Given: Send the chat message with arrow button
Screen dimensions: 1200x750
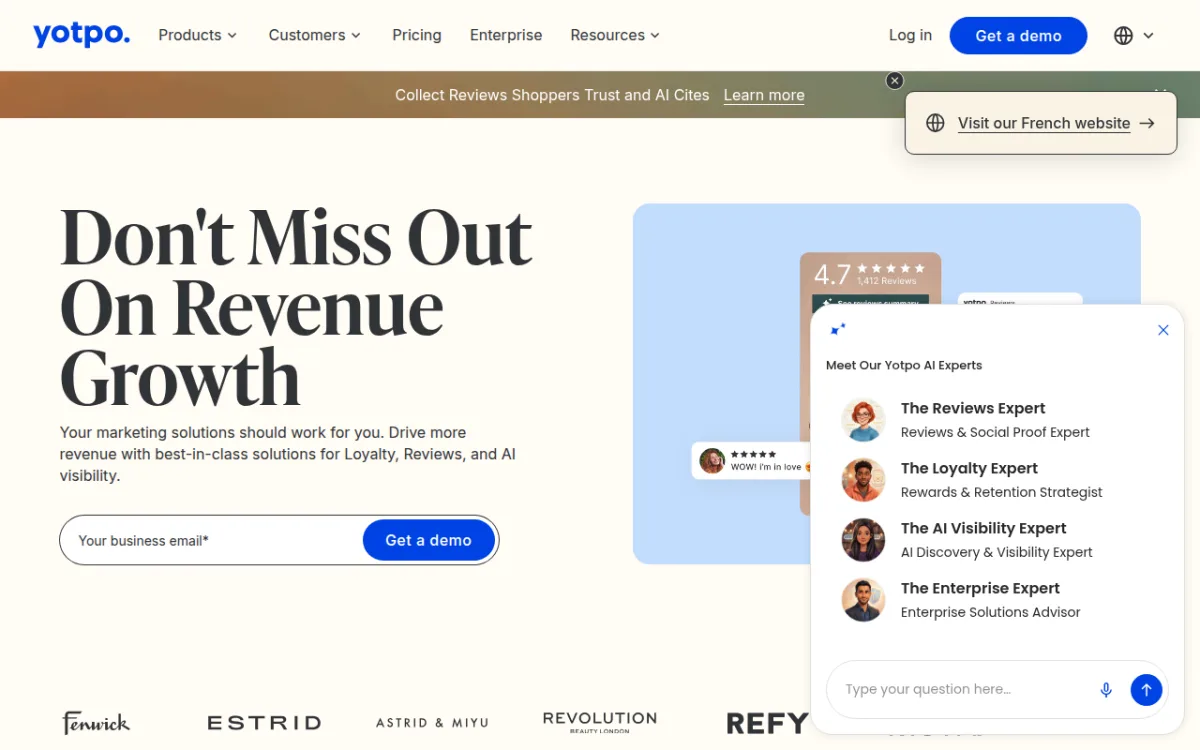Looking at the screenshot, I should point(1146,689).
